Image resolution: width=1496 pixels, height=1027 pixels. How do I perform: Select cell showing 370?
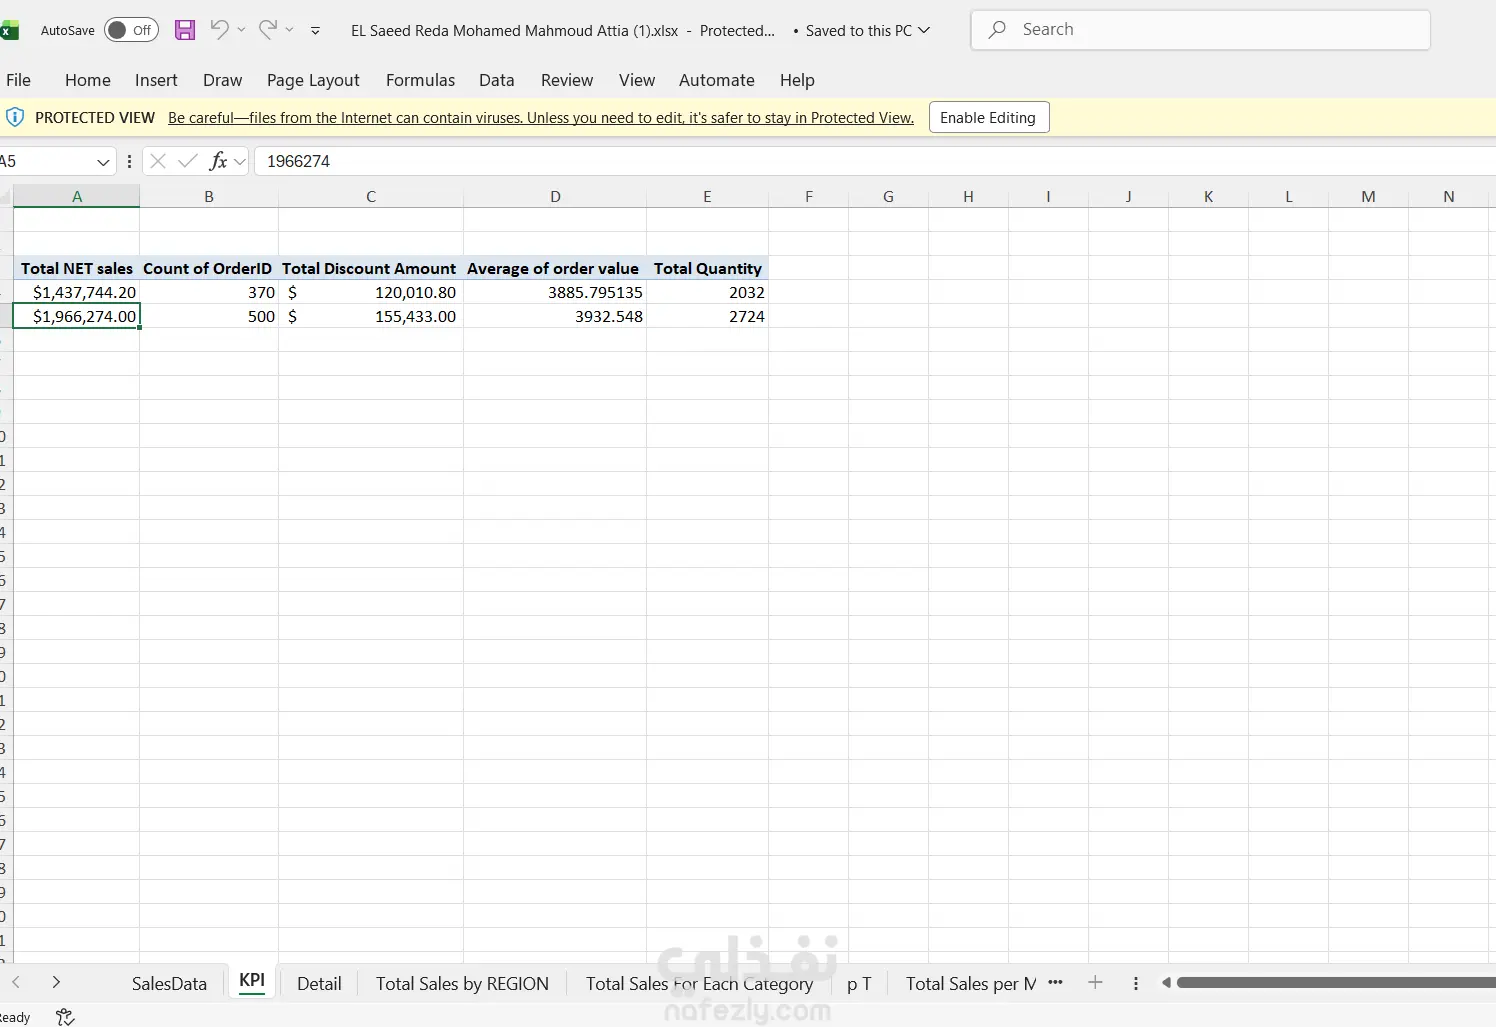pos(208,292)
